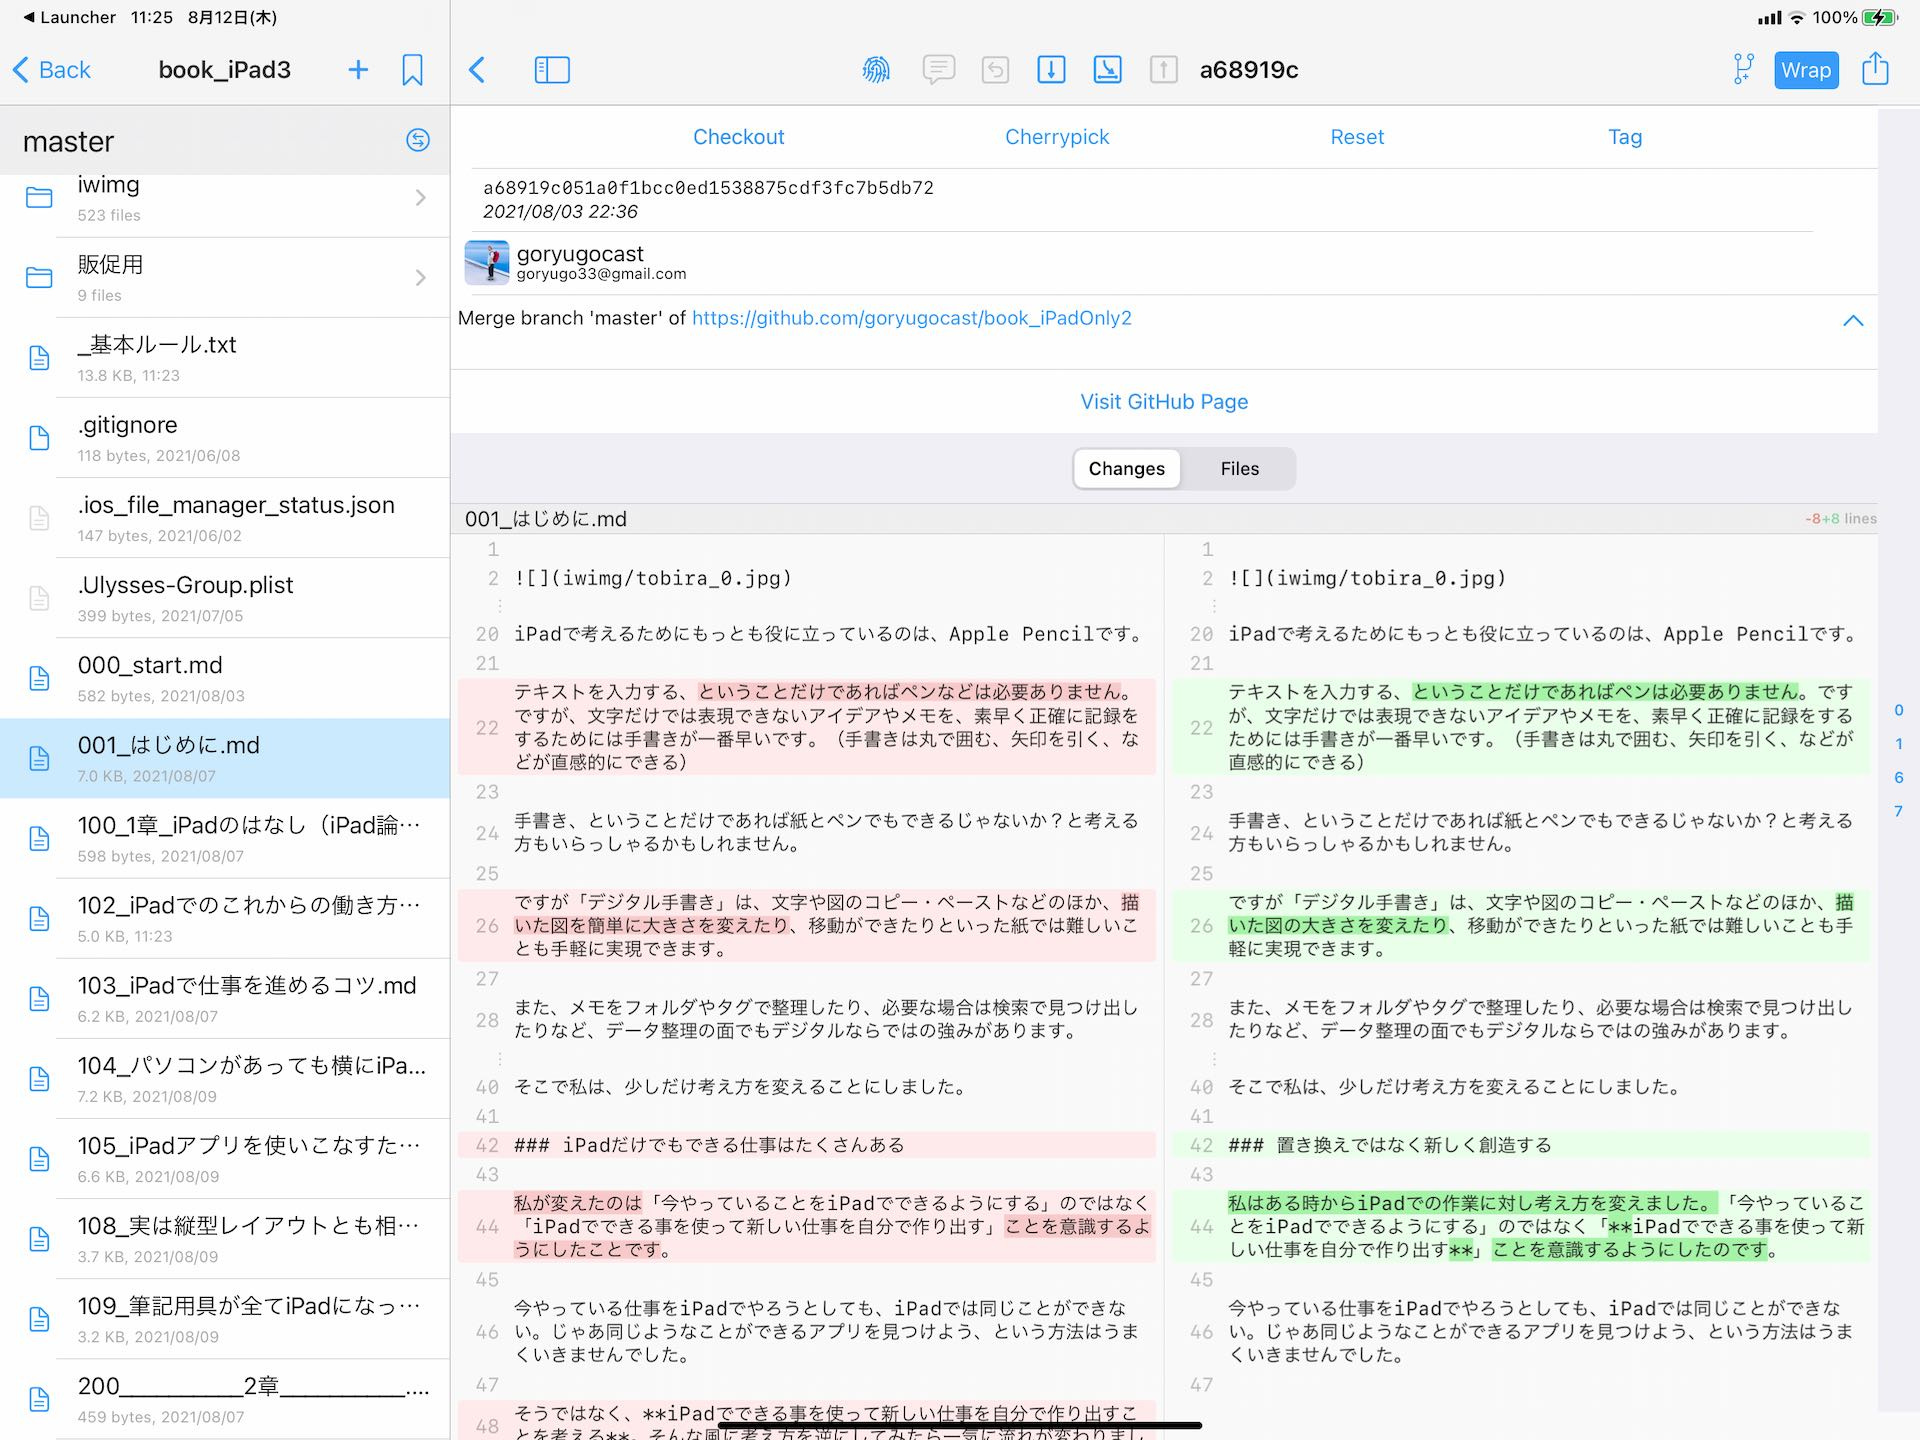Tap the push upload arrow icon
The image size is (1920, 1440).
pos(1163,70)
